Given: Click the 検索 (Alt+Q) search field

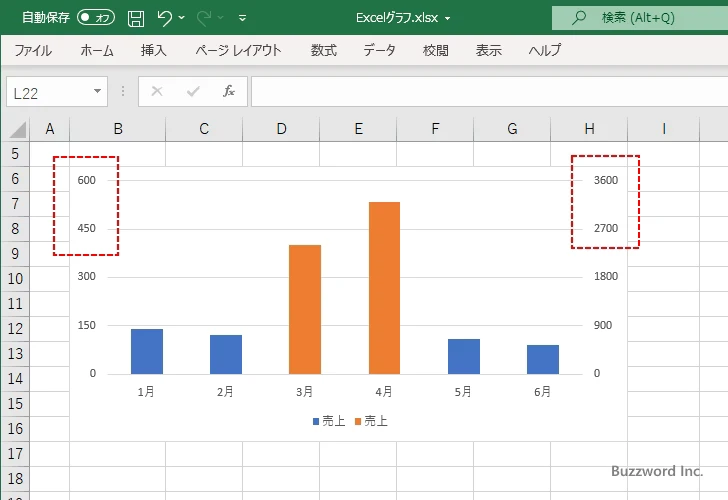Looking at the screenshot, I should tap(640, 18).
